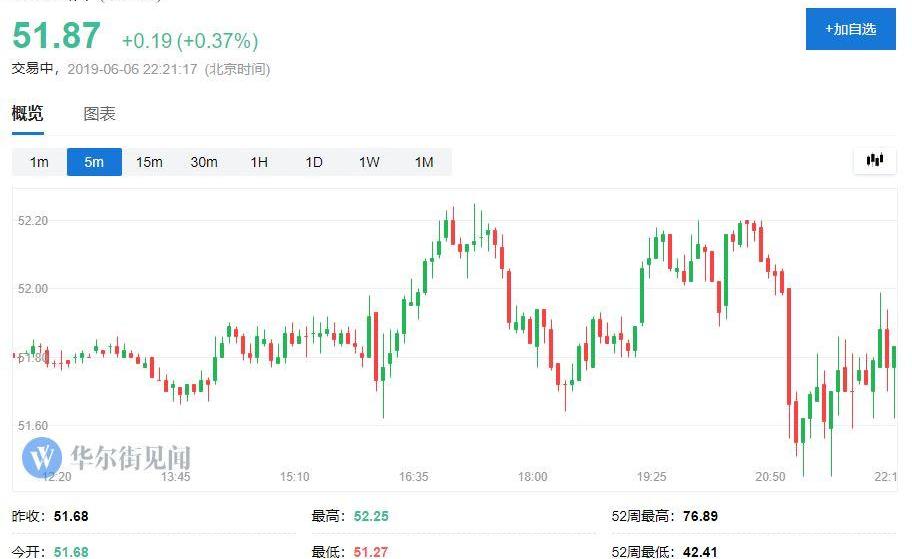Select the 1m interval
The width and height of the screenshot is (912, 559).
click(39, 162)
